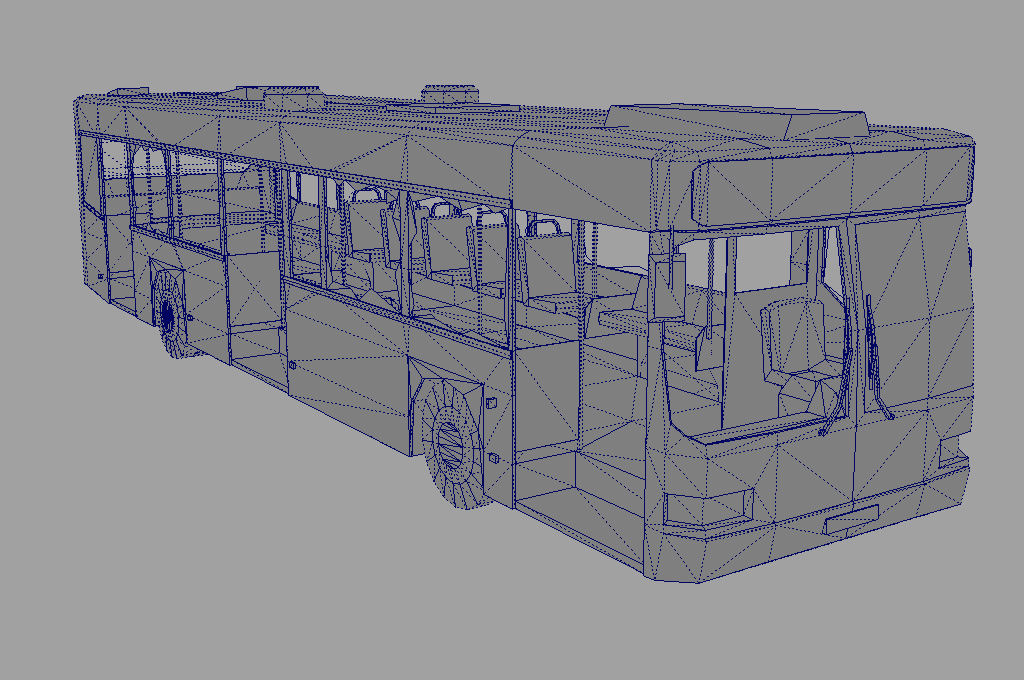Select the bus rear wheel mesh
This screenshot has width=1024, height=680.
coord(171,312)
